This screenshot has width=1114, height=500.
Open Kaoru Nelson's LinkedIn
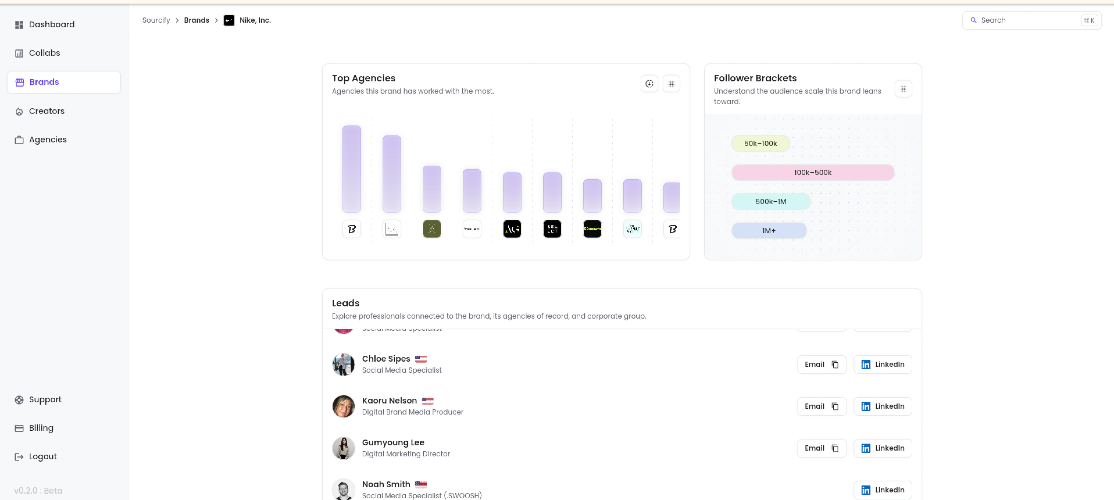pyautogui.click(x=882, y=406)
